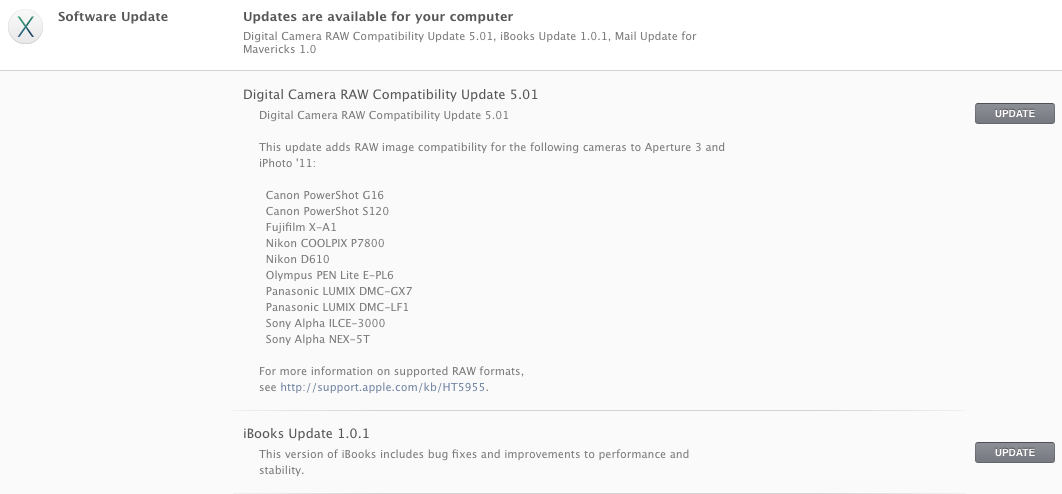The height and width of the screenshot is (494, 1062).
Task: Click the OS X Software Update icon
Action: [x=25, y=27]
